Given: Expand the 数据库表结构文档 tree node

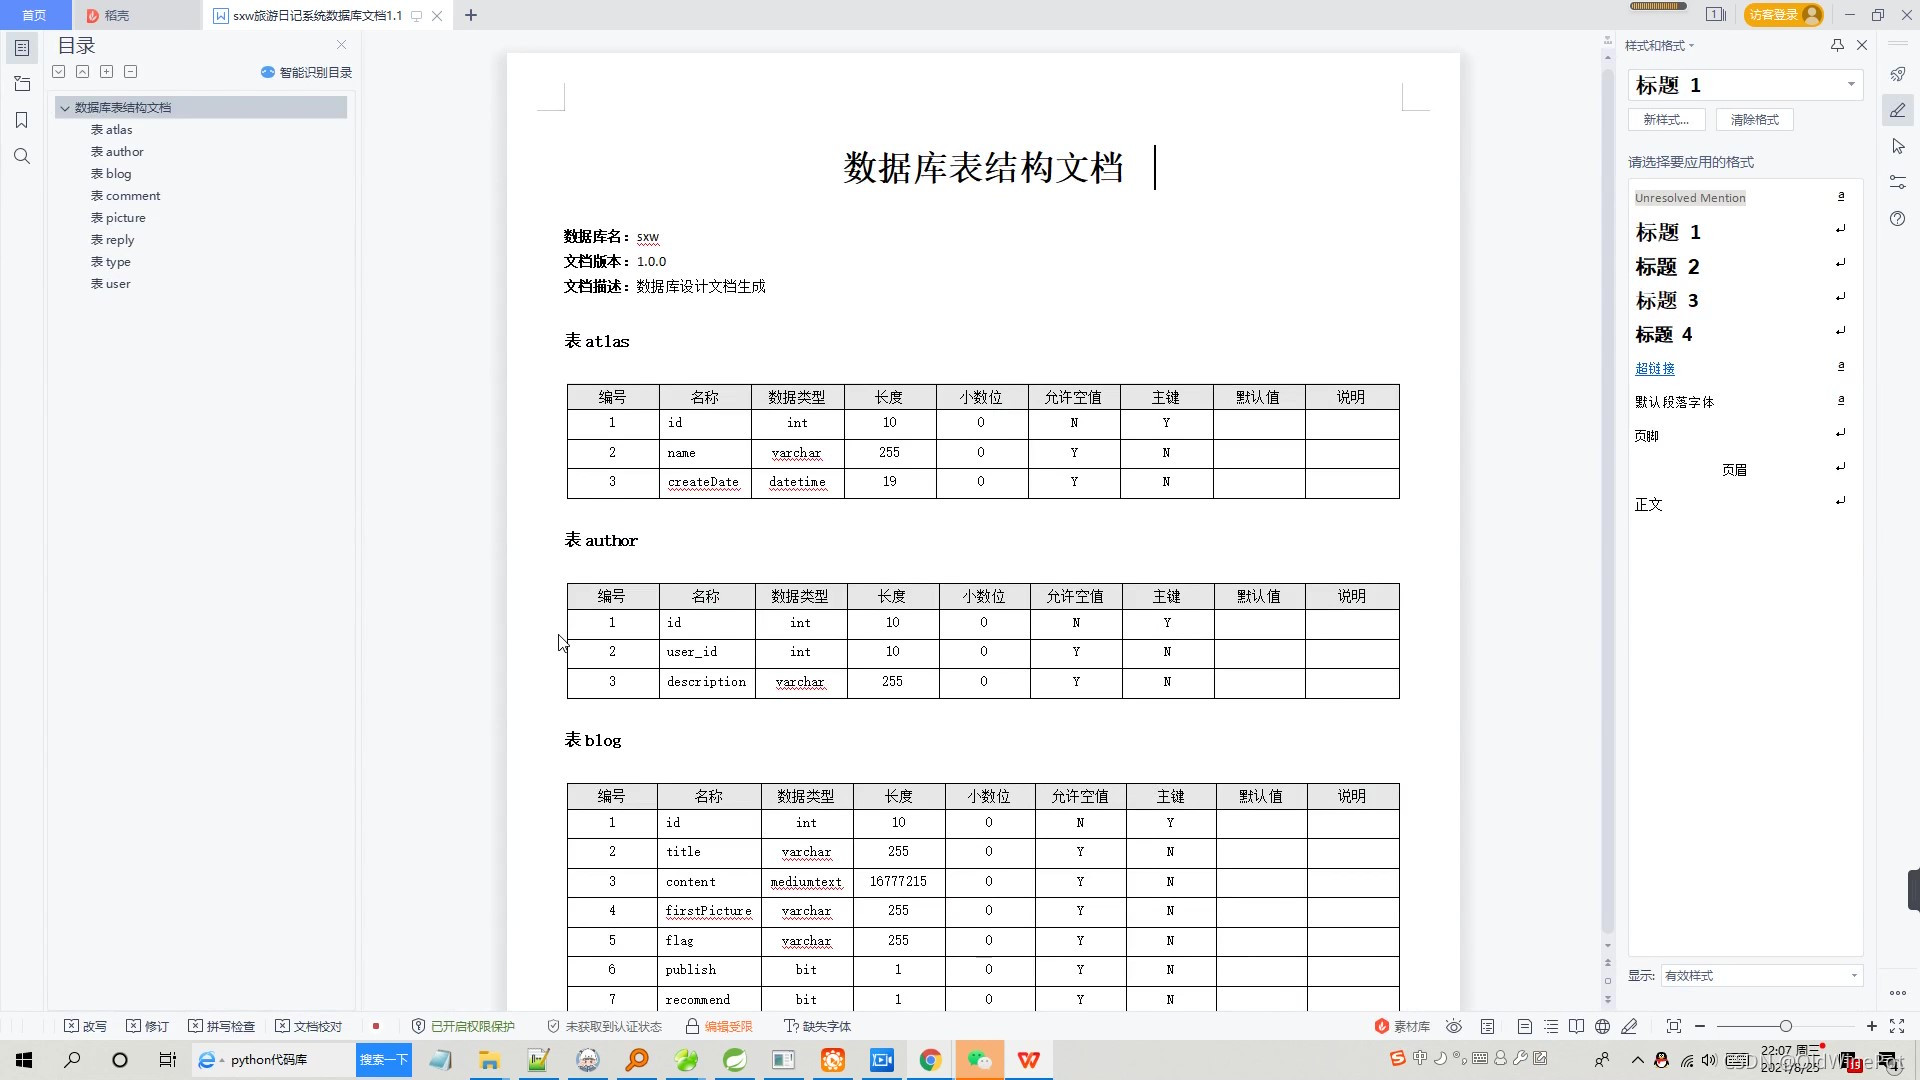Looking at the screenshot, I should 65,107.
